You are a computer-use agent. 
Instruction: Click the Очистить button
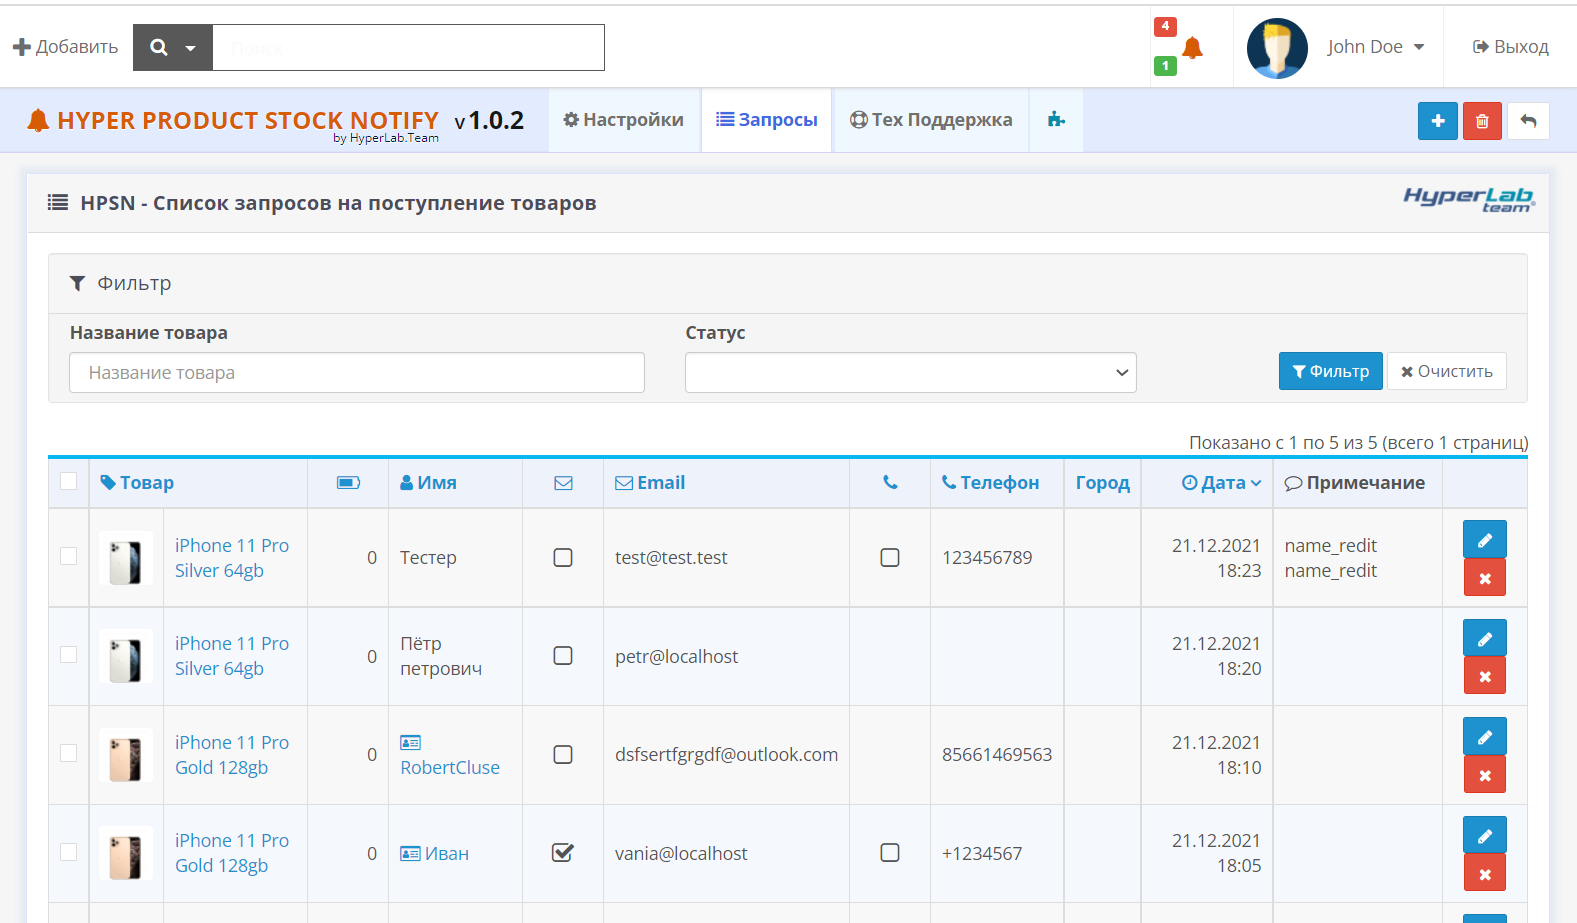(x=1446, y=372)
